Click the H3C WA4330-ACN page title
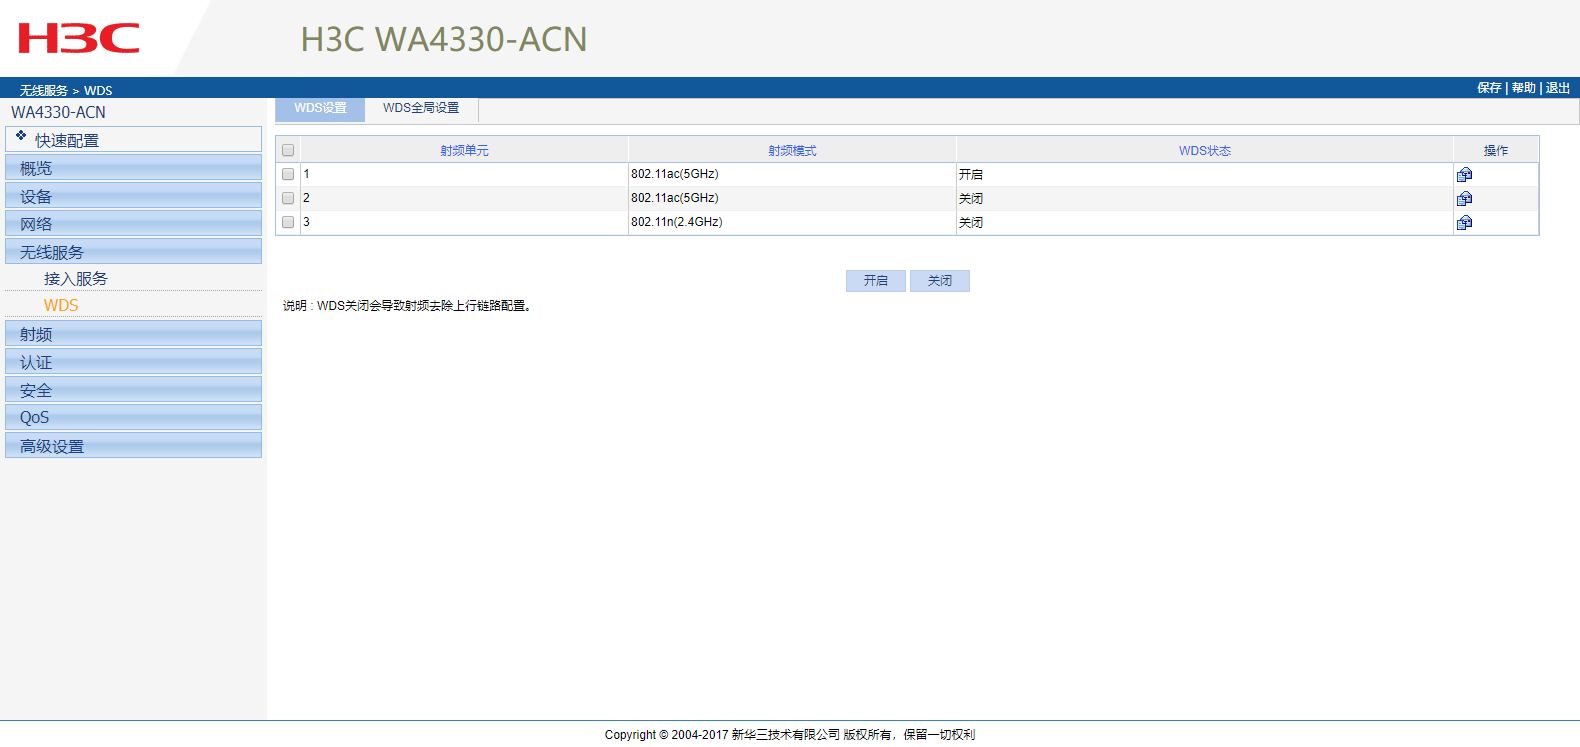Screen dimensions: 1580x747 pyautogui.click(x=444, y=39)
